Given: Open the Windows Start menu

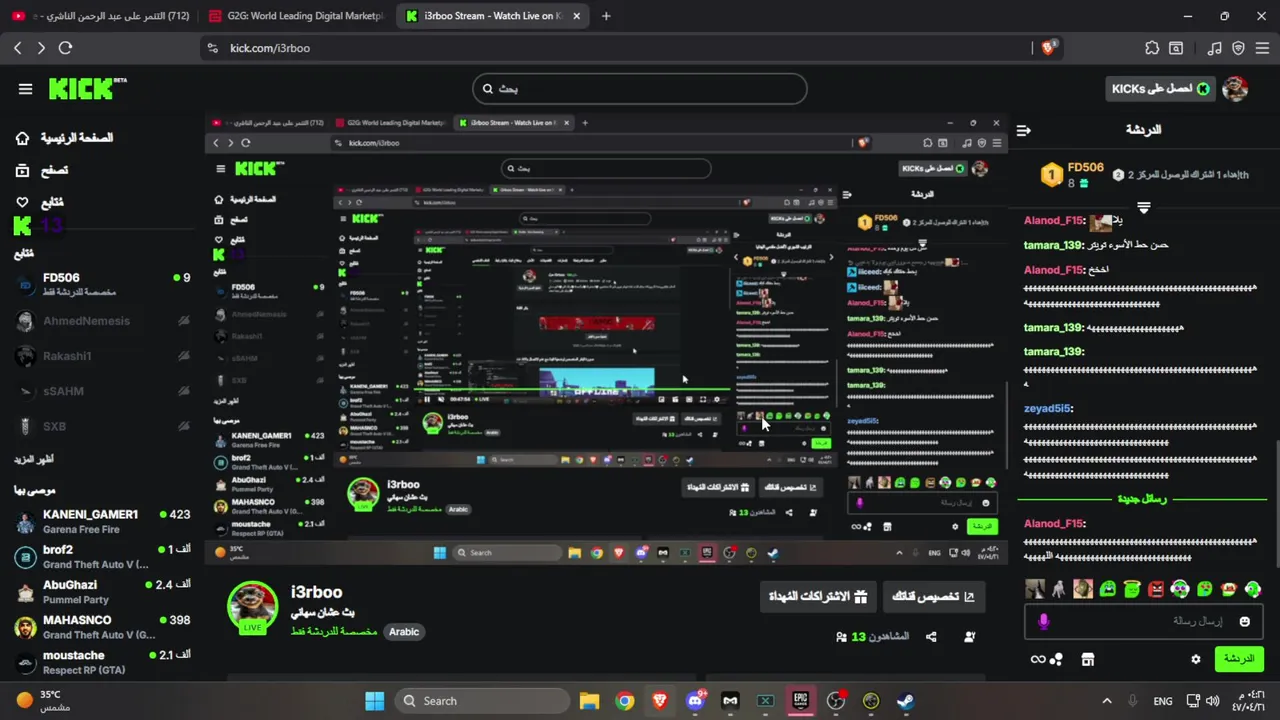Looking at the screenshot, I should click(374, 701).
